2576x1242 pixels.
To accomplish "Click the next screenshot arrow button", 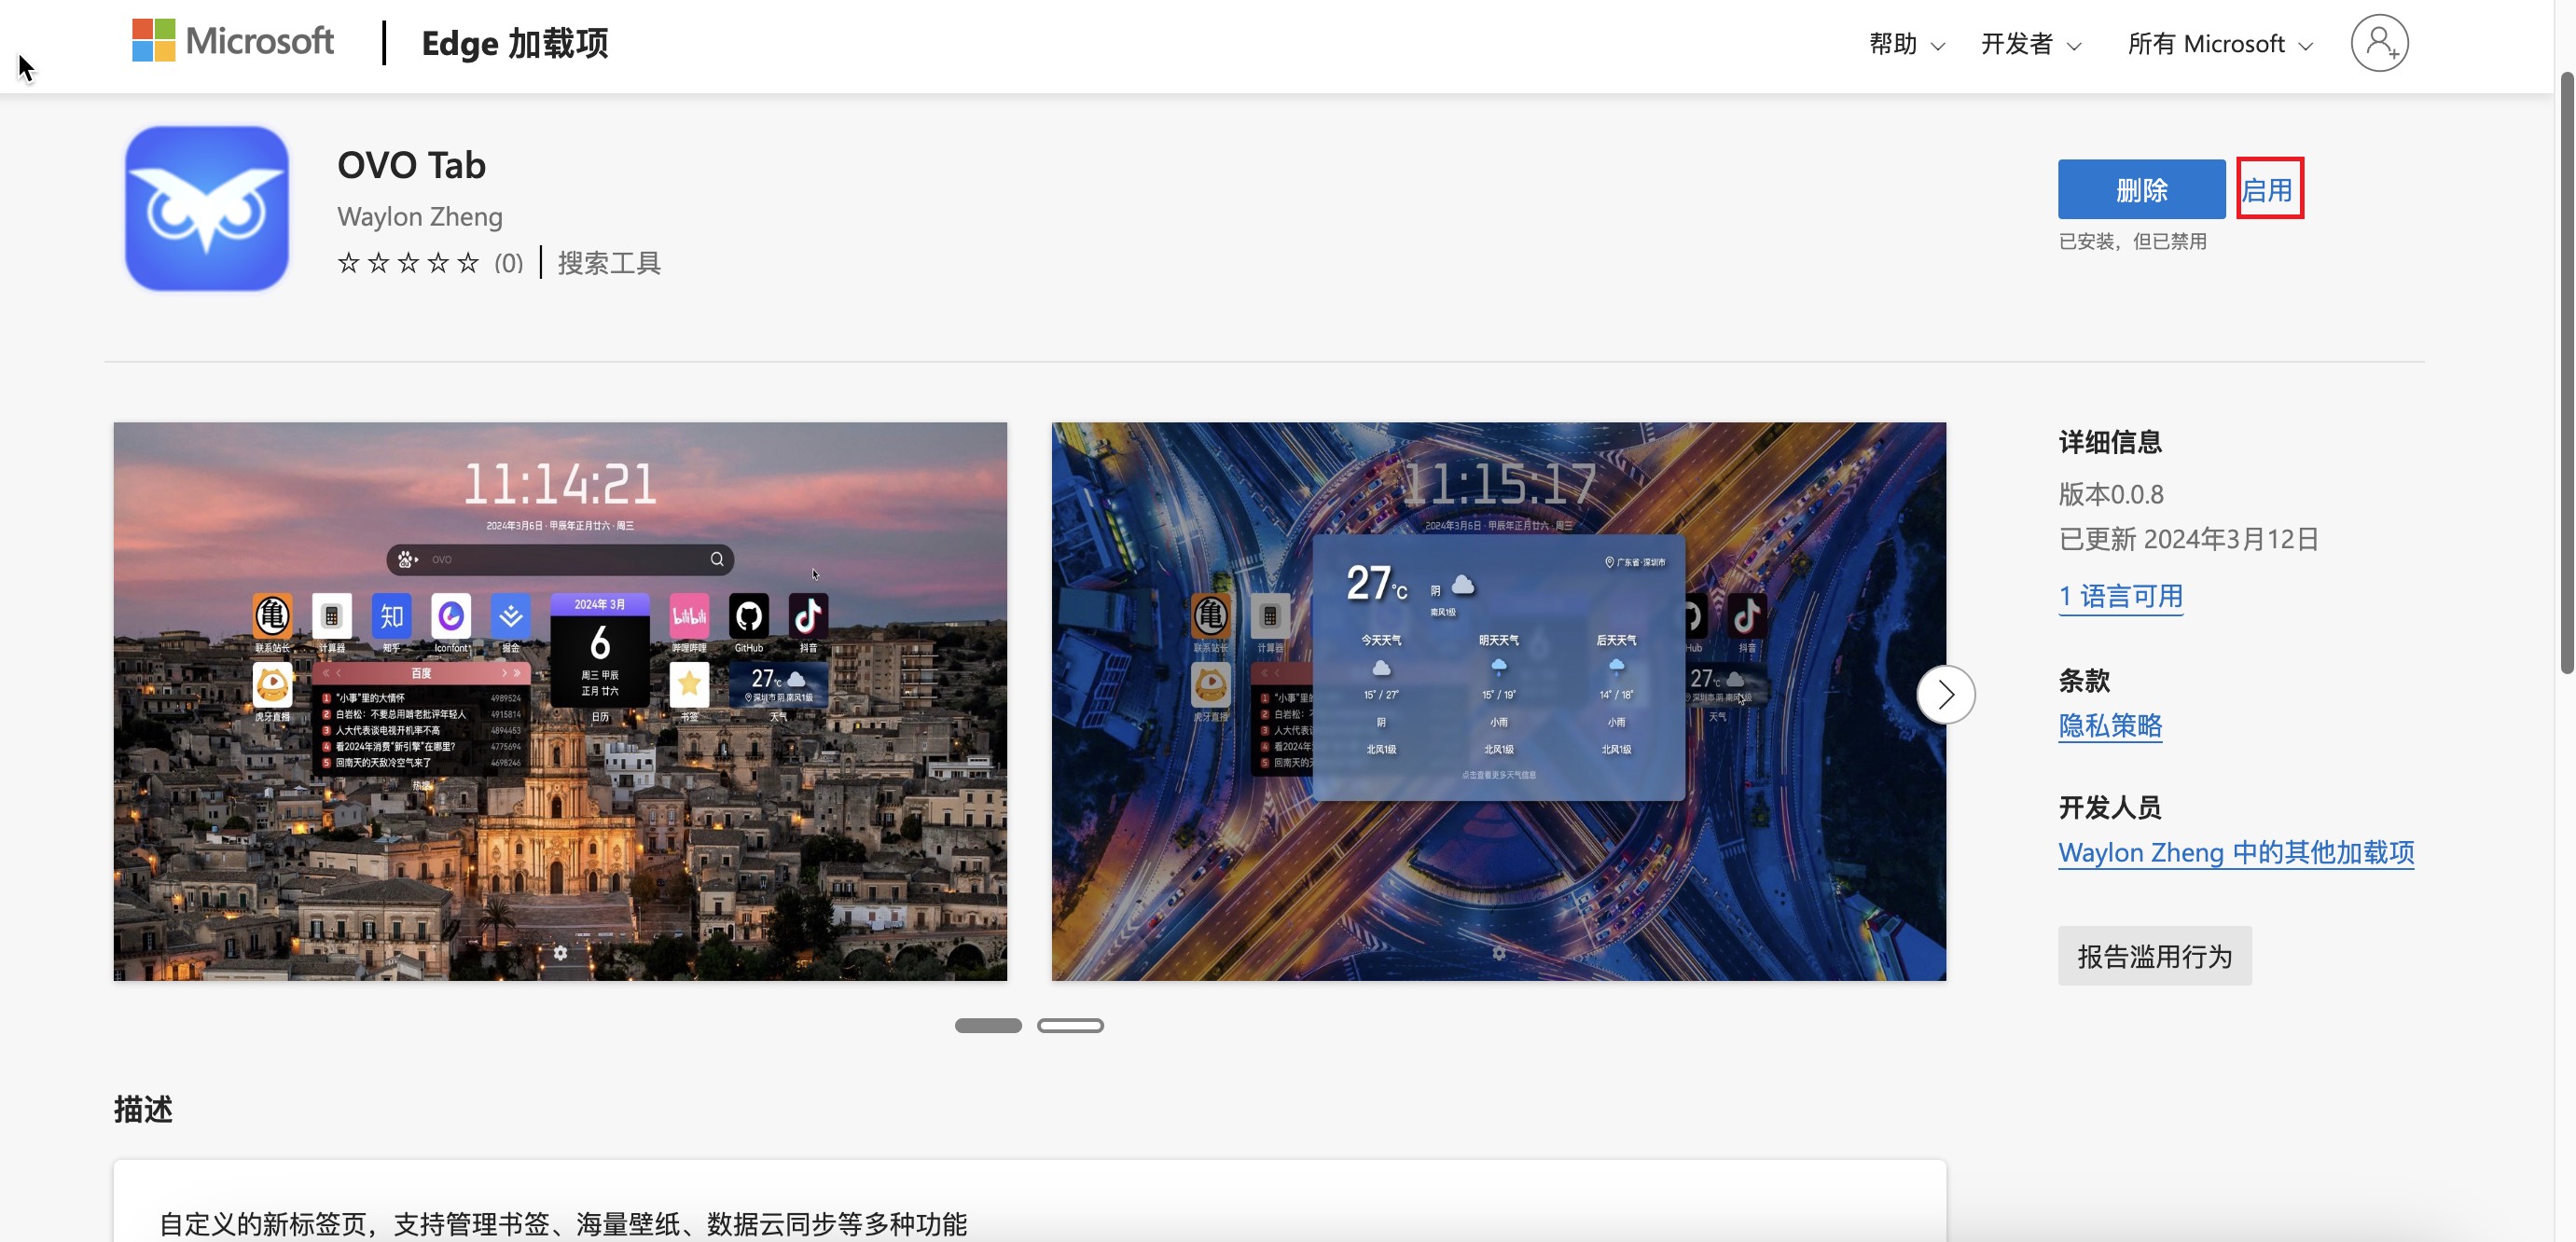I will (1945, 694).
